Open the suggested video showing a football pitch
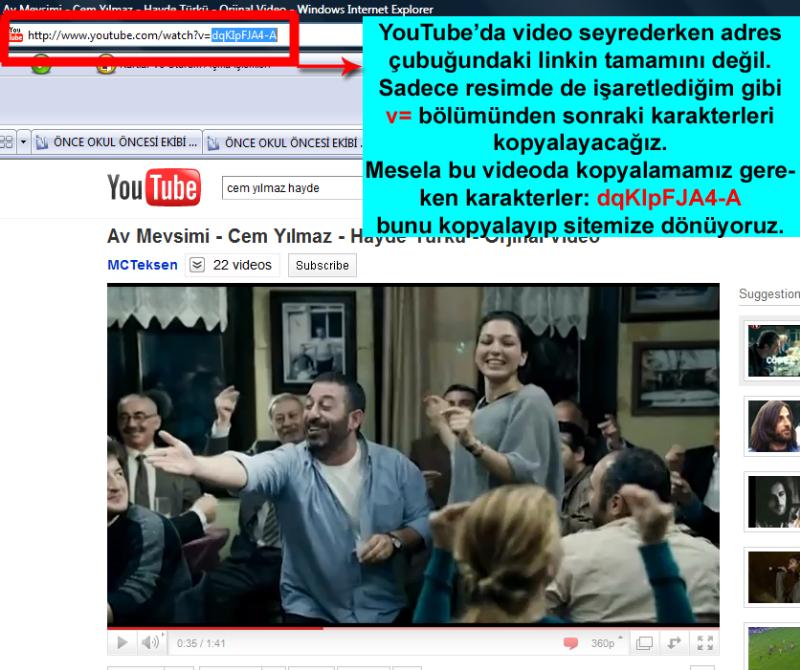This screenshot has height=670, width=800. point(773,648)
